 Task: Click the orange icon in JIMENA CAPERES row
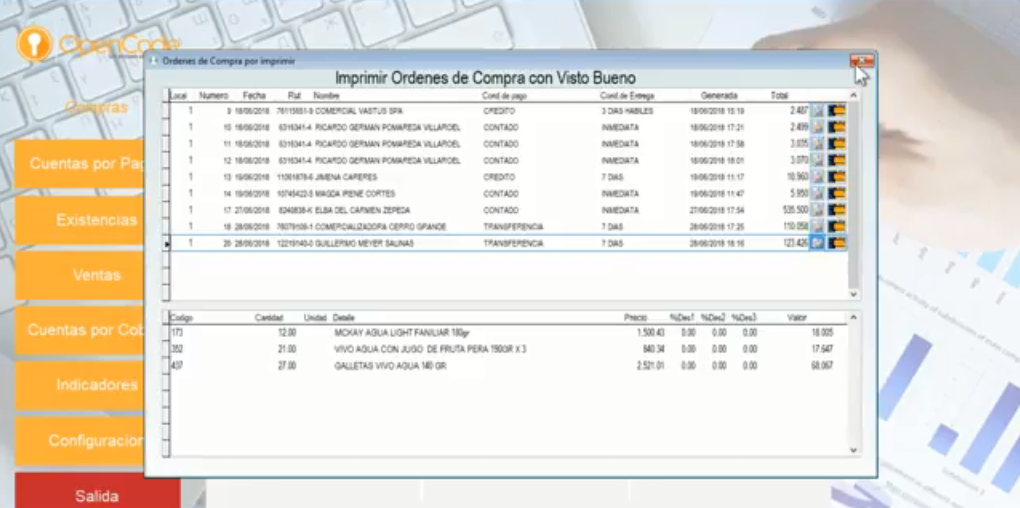coord(837,176)
